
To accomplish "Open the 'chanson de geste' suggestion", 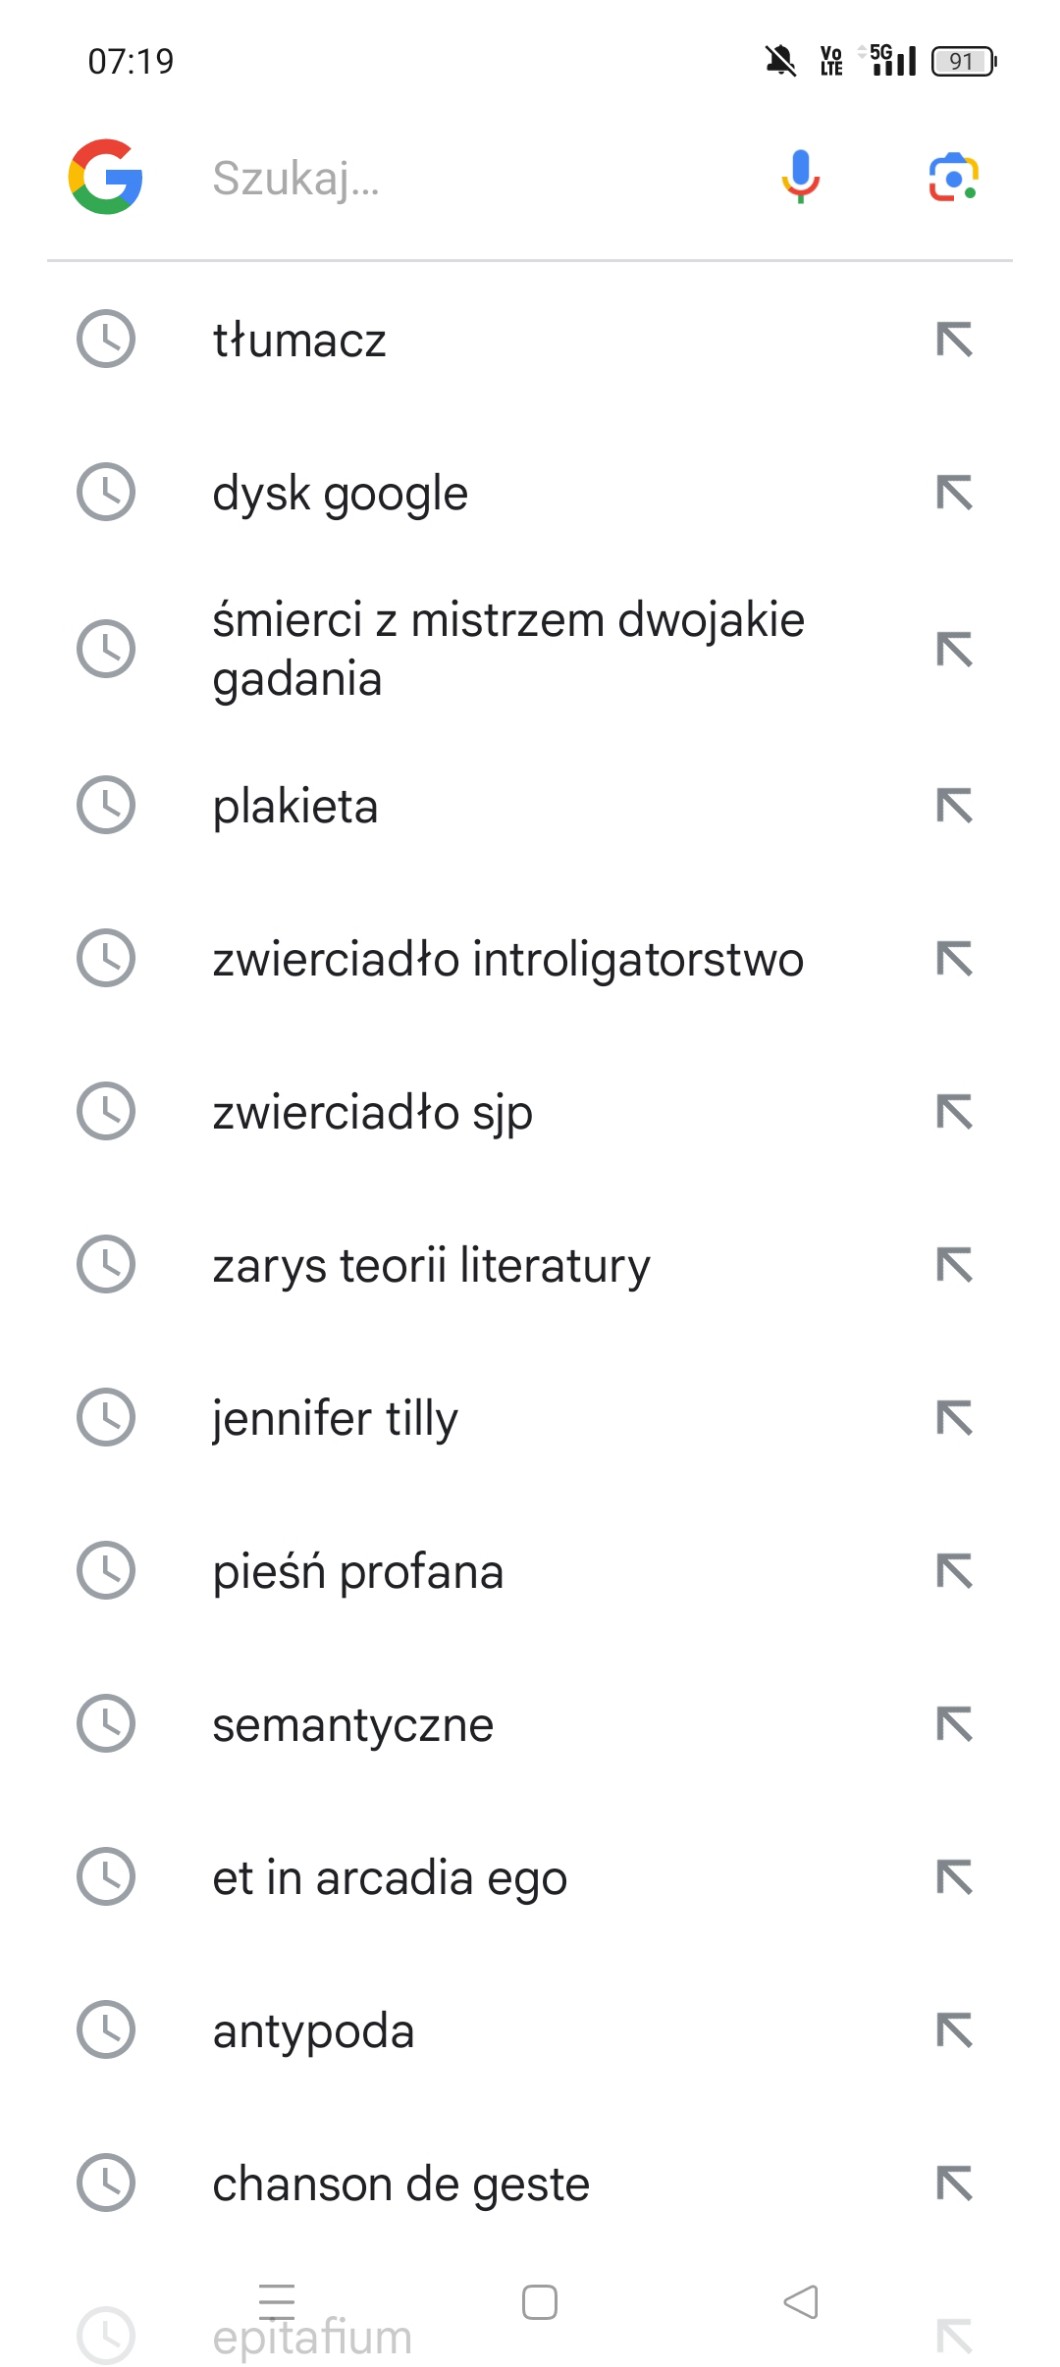I will coord(401,2183).
